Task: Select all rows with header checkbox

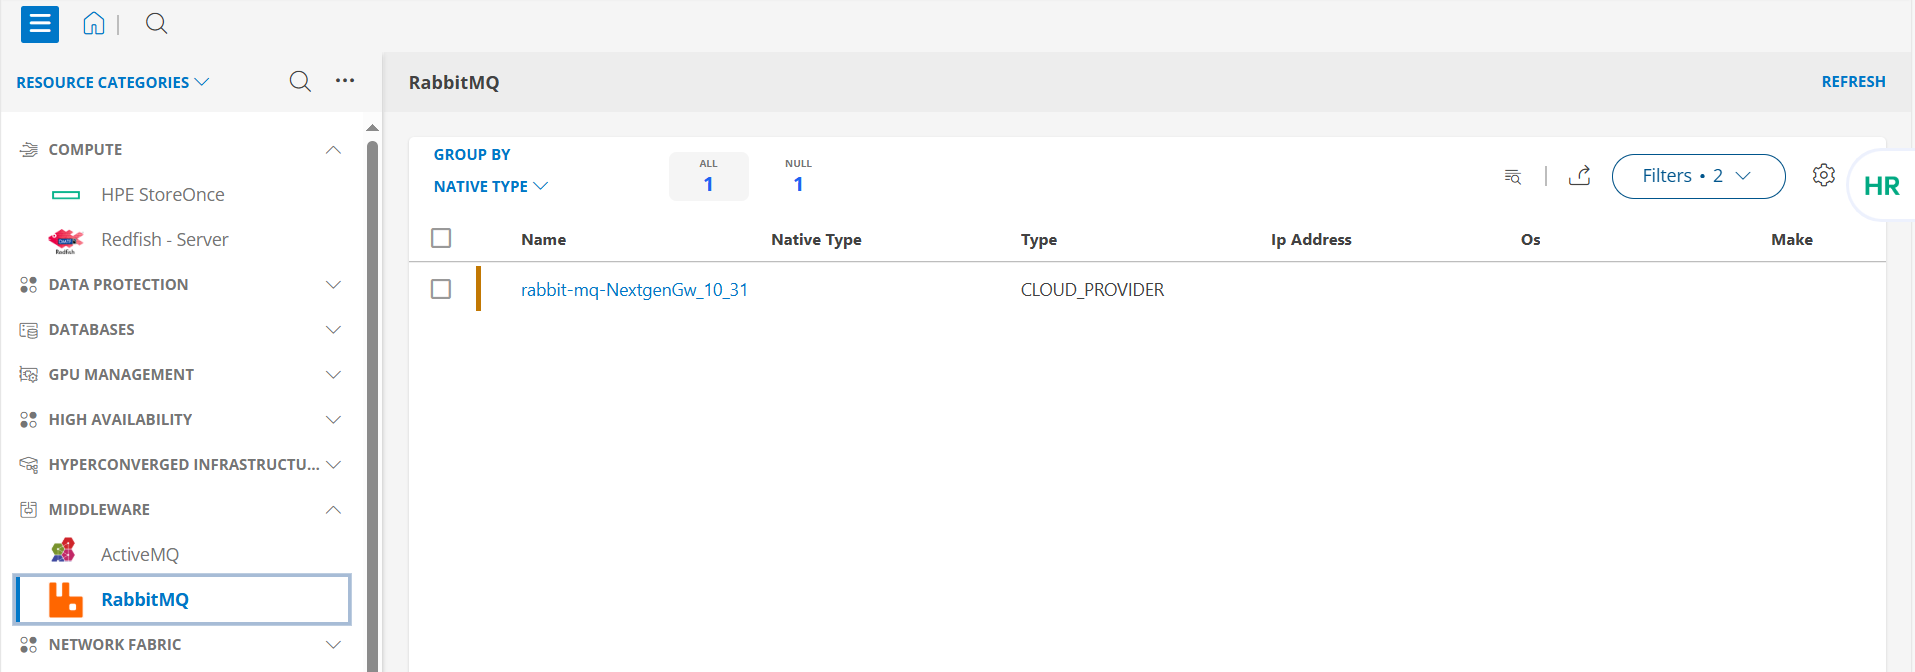Action: click(441, 238)
